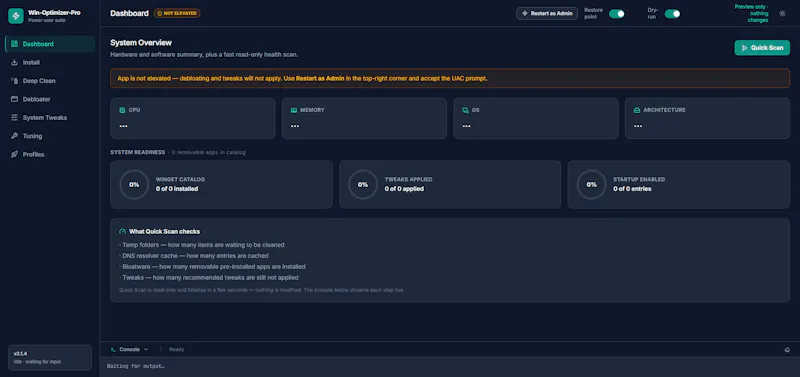Click the 'Tweaks — how many recommended' line
This screenshot has height=377, width=800.
[x=209, y=278]
